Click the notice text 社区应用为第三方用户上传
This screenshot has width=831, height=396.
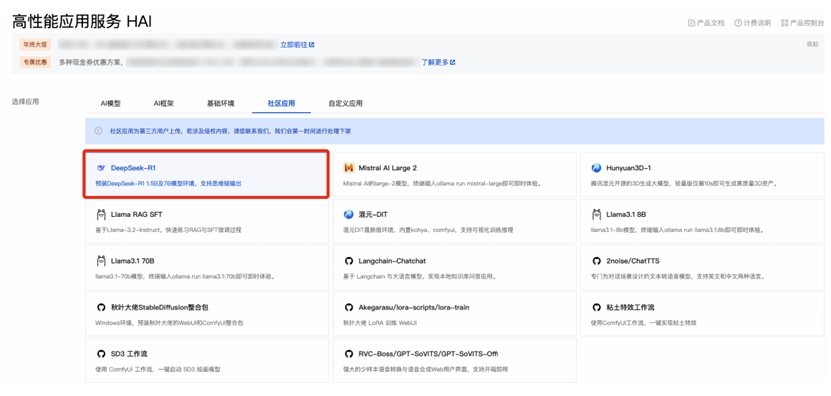[231, 131]
